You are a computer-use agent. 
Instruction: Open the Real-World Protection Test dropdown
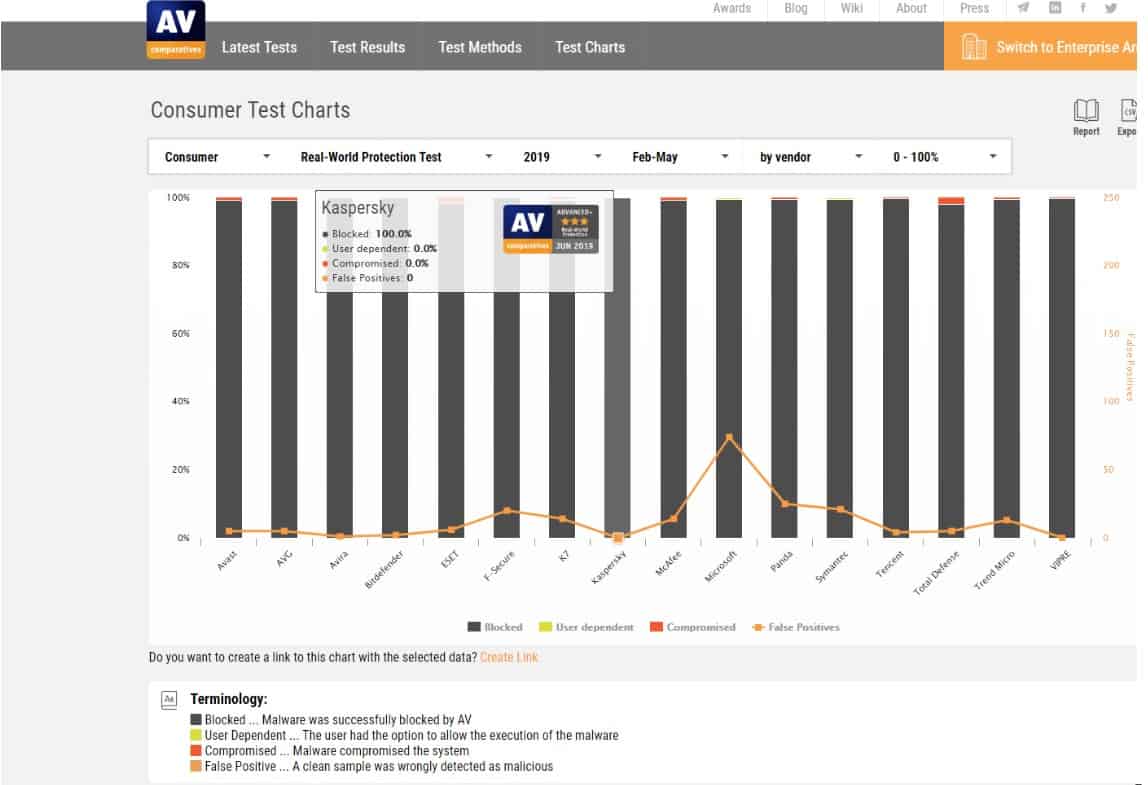(x=396, y=157)
